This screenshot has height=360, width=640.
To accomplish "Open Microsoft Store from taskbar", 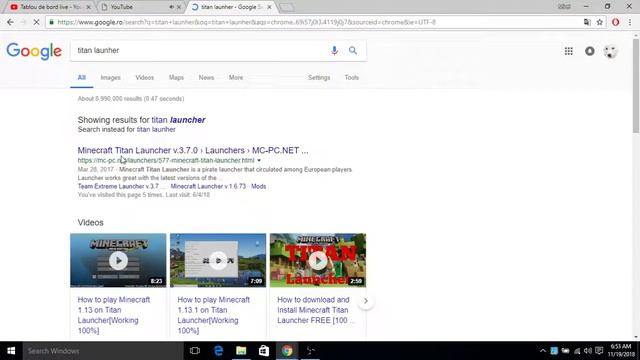I will pos(264,351).
